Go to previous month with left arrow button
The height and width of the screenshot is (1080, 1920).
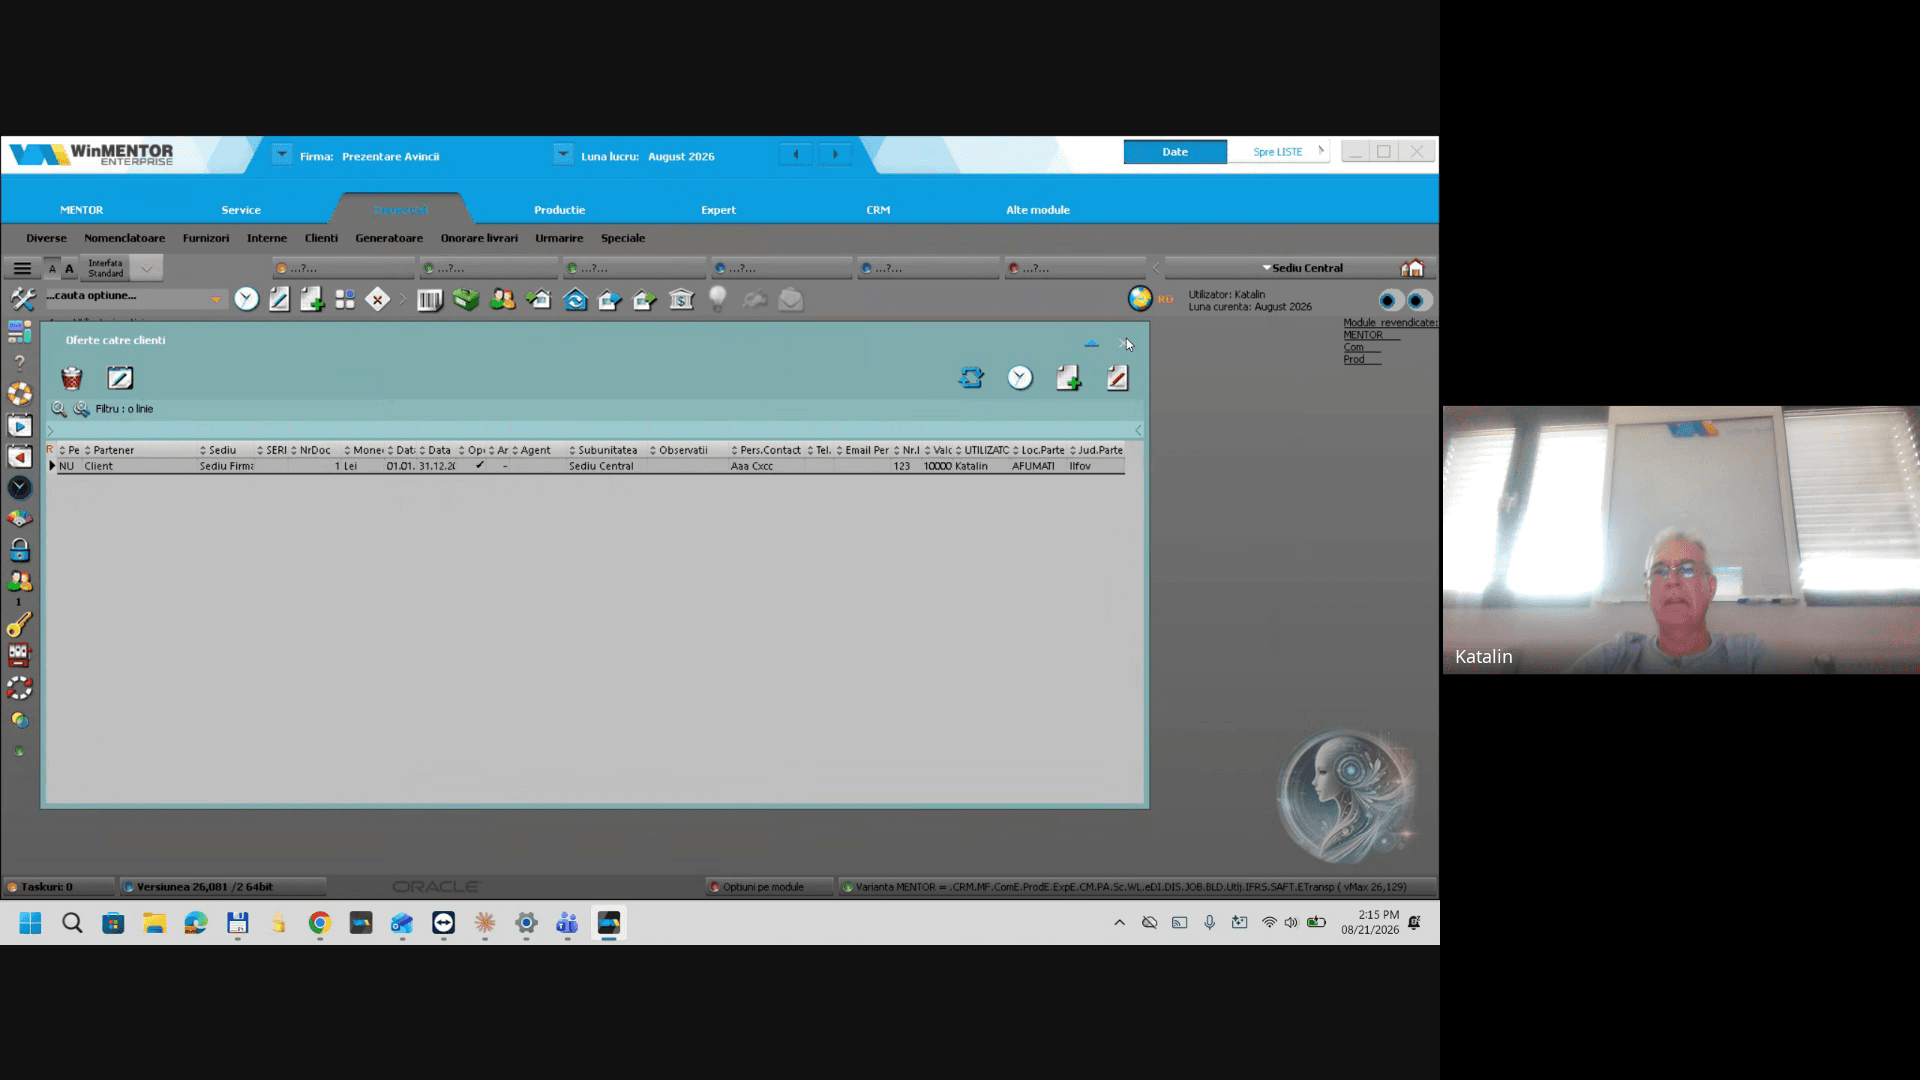pyautogui.click(x=796, y=154)
